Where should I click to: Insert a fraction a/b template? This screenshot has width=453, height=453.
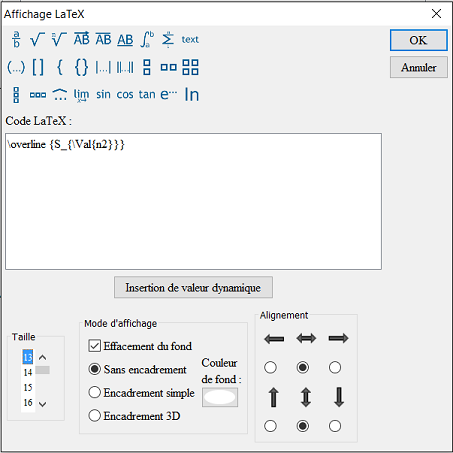[16, 39]
